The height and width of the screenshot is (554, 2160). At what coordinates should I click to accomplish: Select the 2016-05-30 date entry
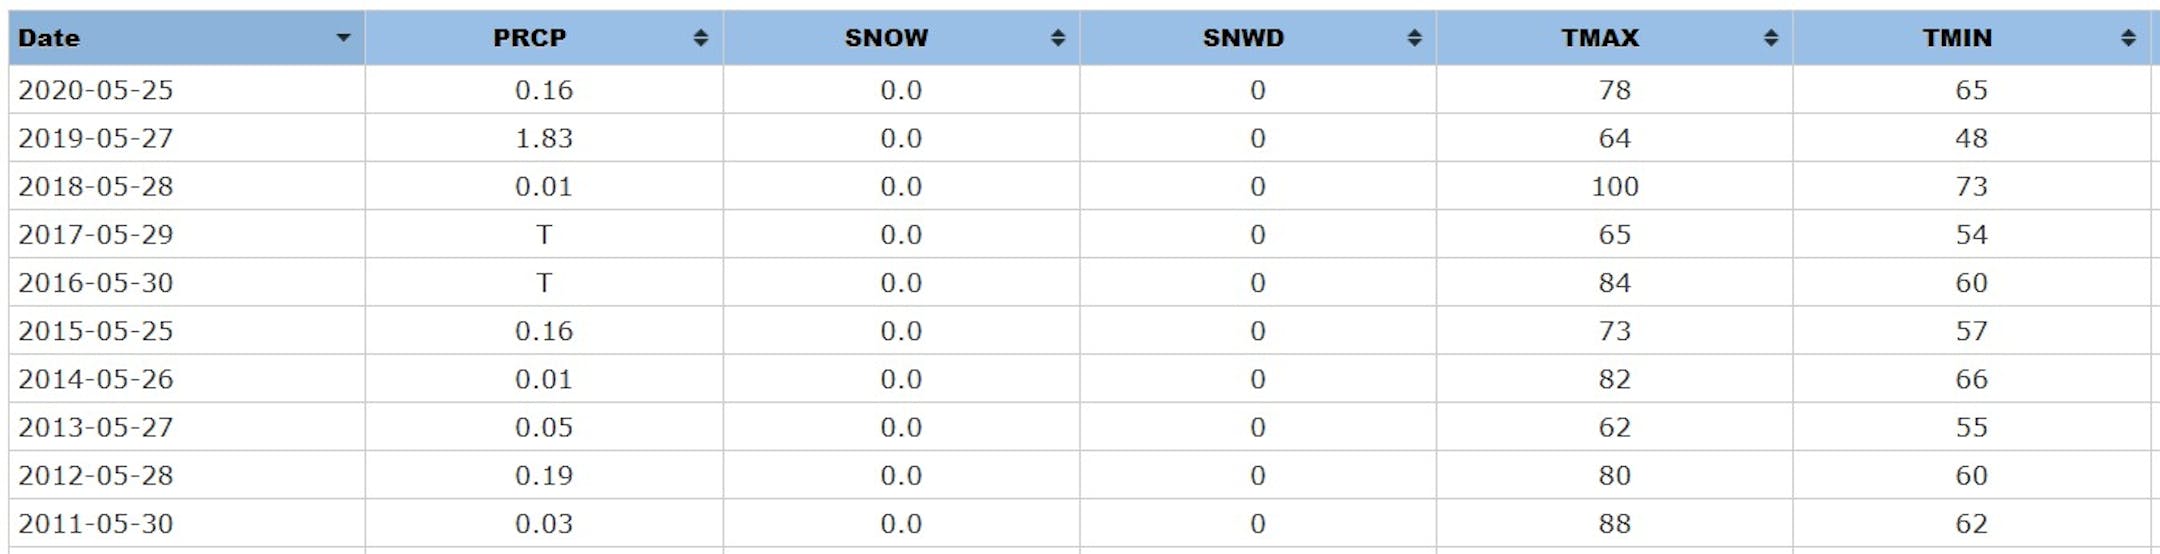96,283
